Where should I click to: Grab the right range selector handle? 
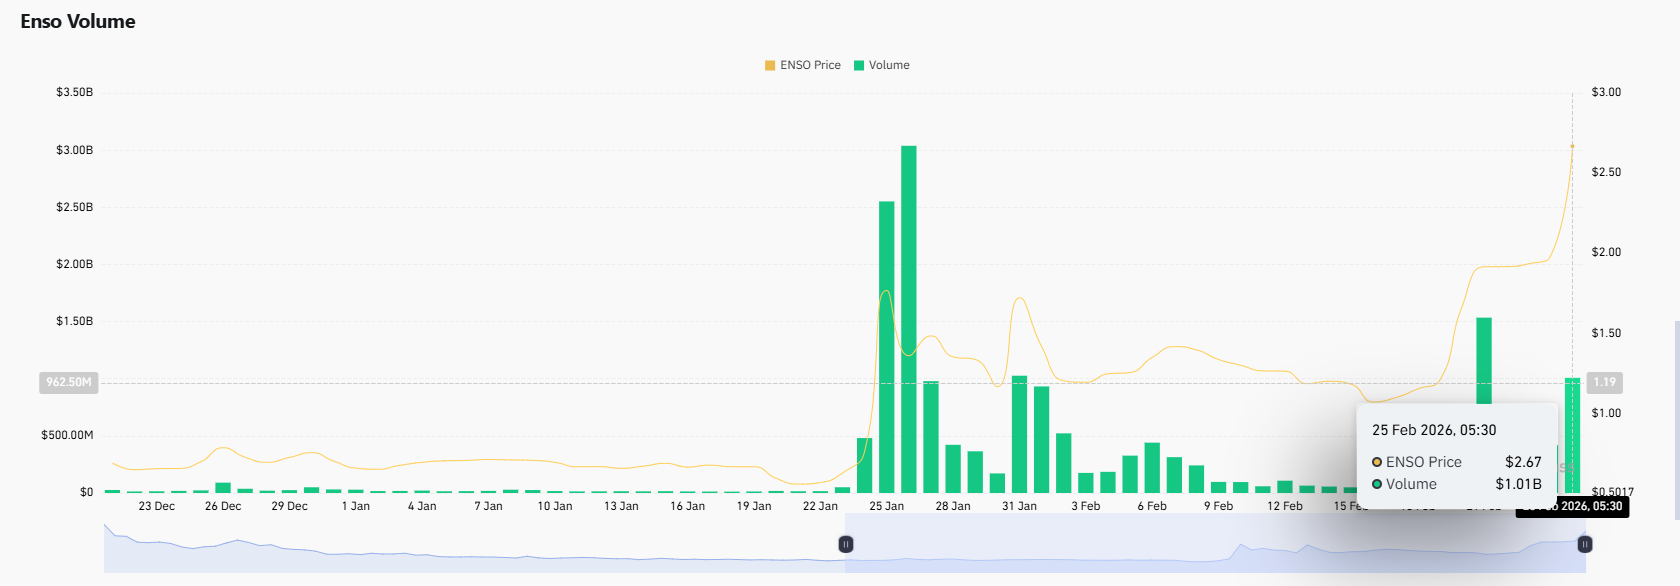pyautogui.click(x=1585, y=544)
